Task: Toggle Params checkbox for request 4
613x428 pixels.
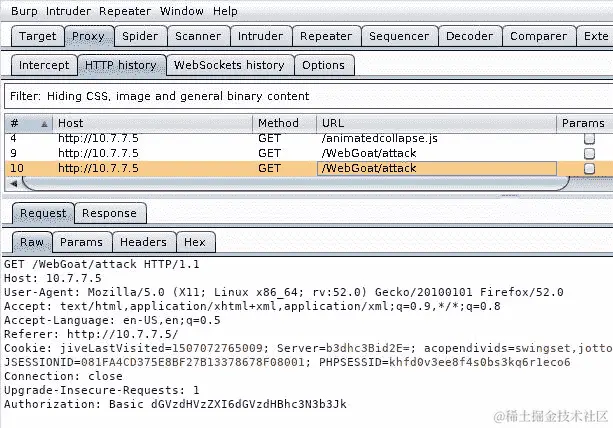Action: click(589, 138)
